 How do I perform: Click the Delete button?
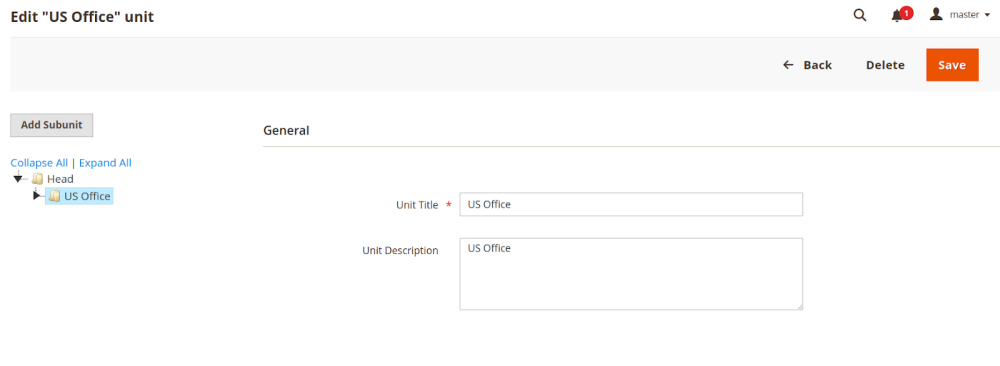pos(885,65)
